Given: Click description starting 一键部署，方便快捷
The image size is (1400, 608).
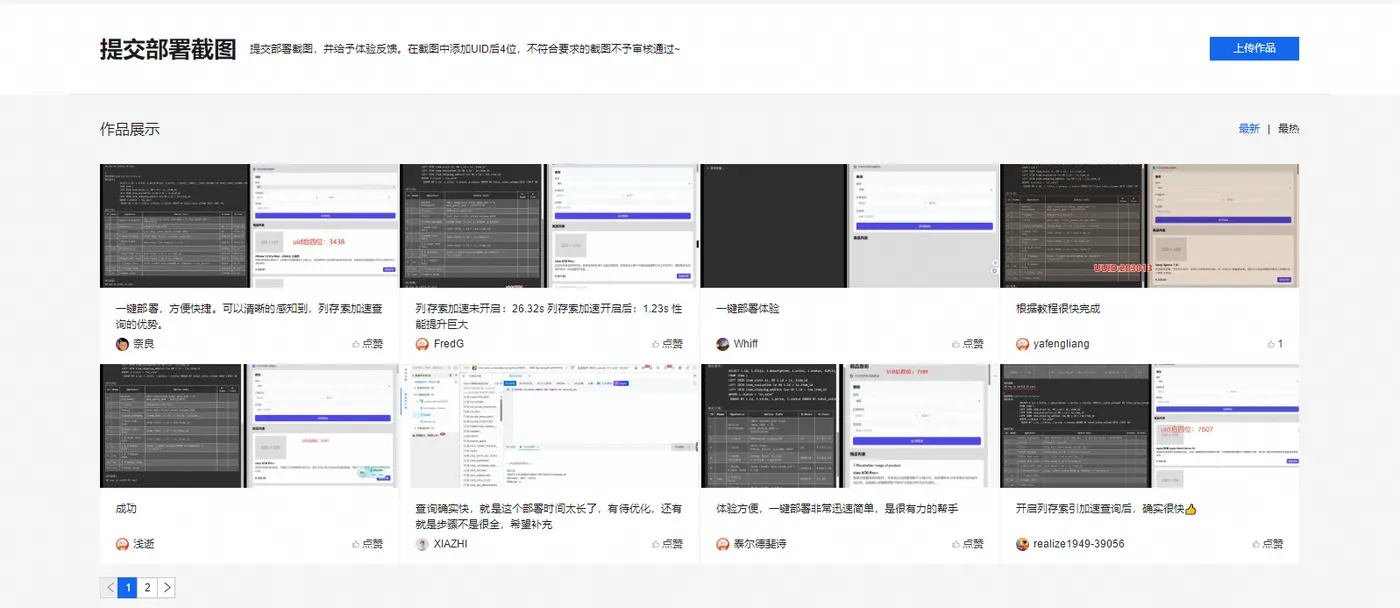Looking at the screenshot, I should click(249, 316).
